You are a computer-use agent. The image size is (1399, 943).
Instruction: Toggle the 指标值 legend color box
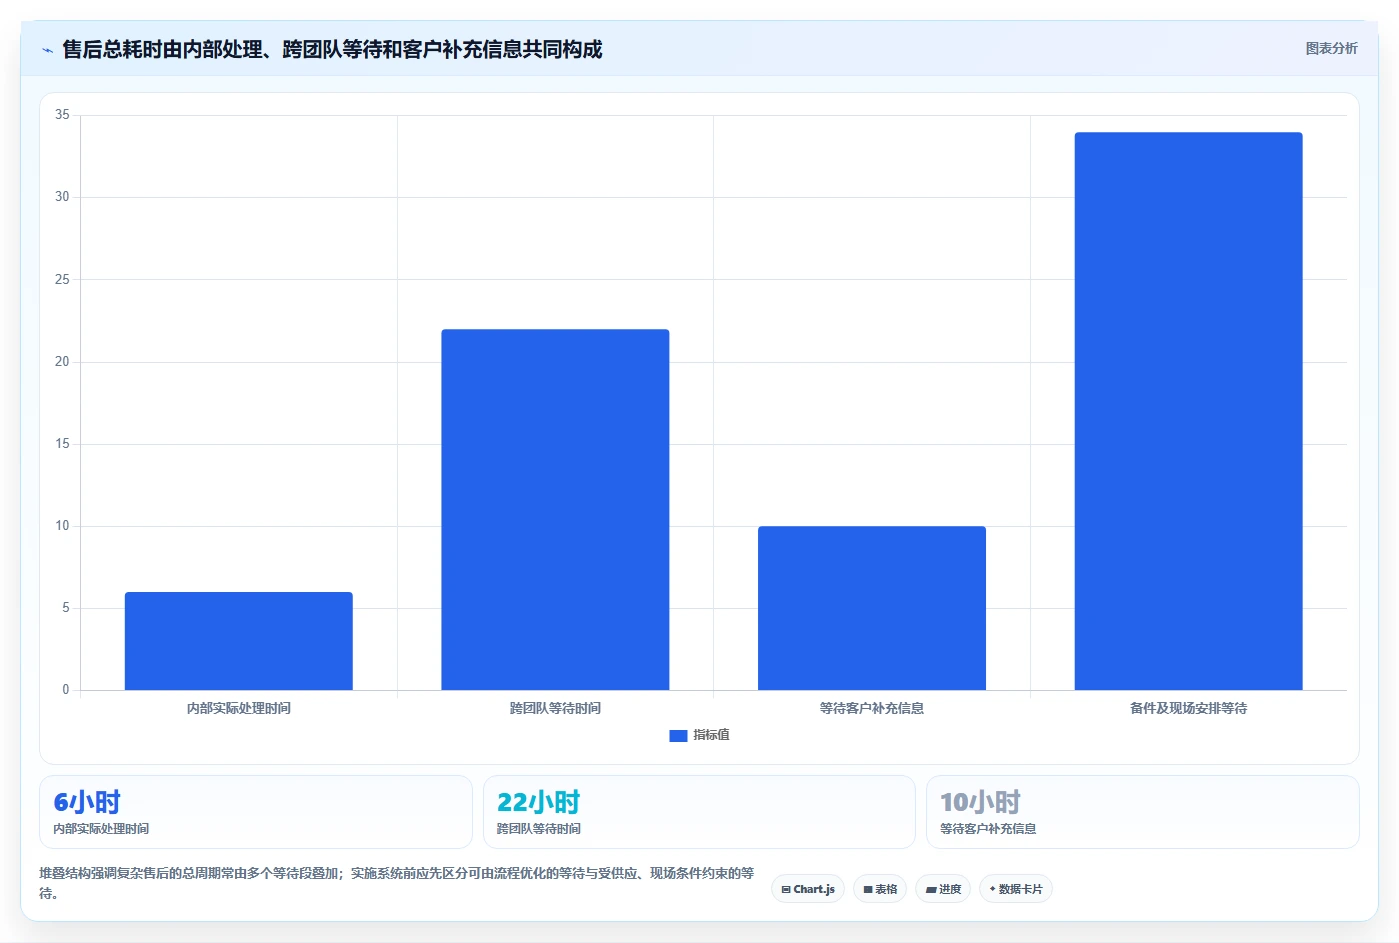pyautogui.click(x=678, y=735)
